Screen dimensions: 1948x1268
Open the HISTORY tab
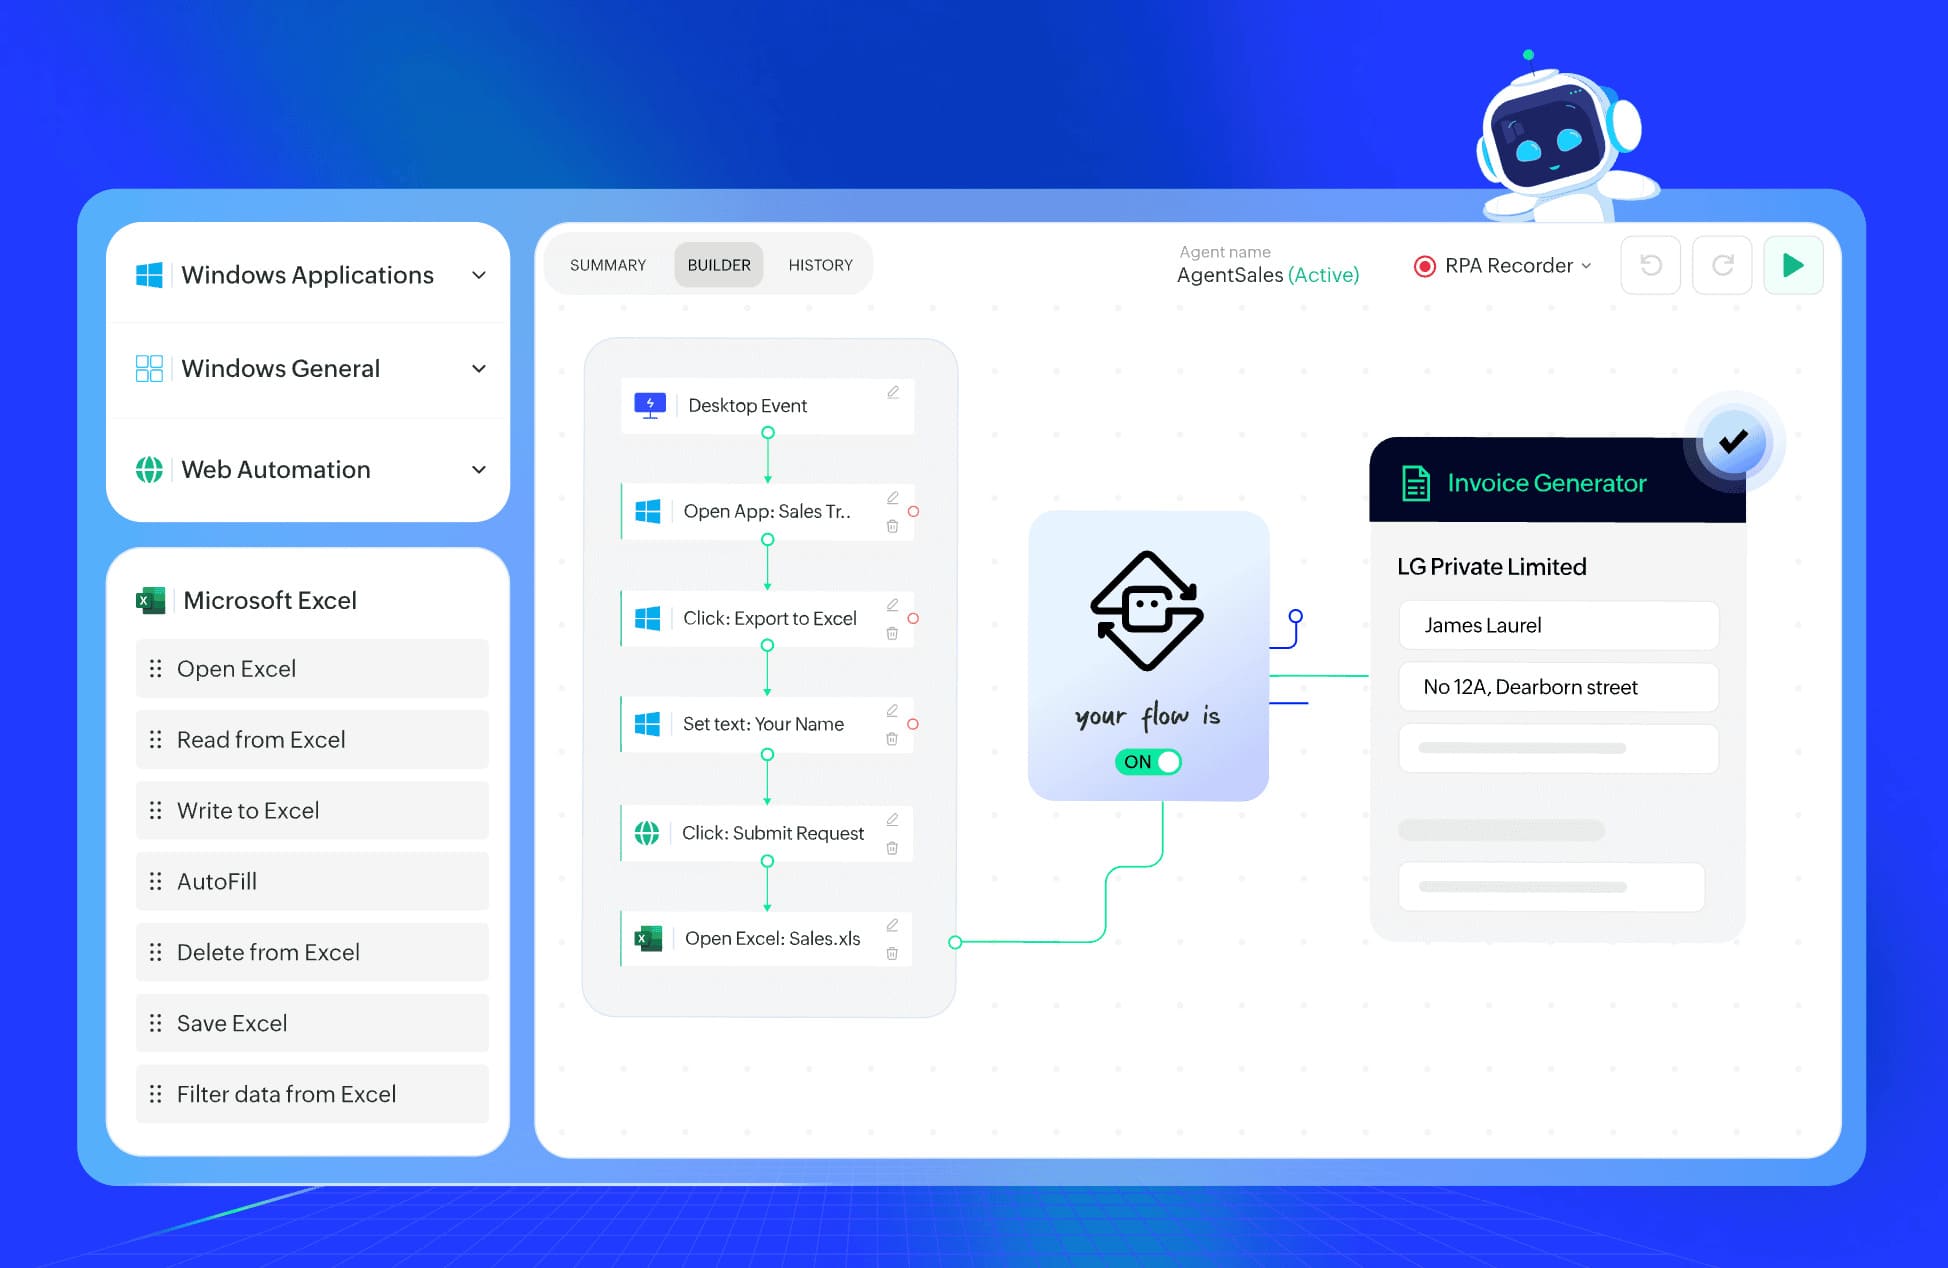(820, 264)
